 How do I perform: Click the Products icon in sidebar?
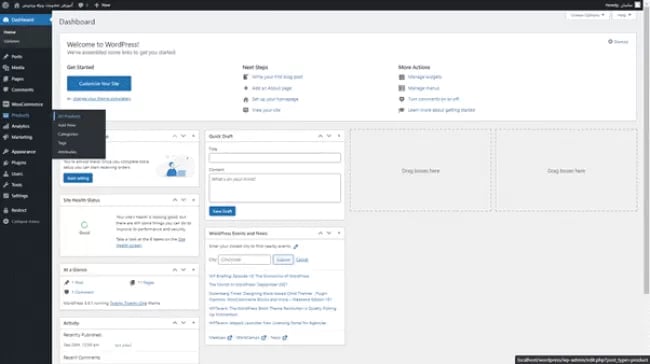(6, 115)
